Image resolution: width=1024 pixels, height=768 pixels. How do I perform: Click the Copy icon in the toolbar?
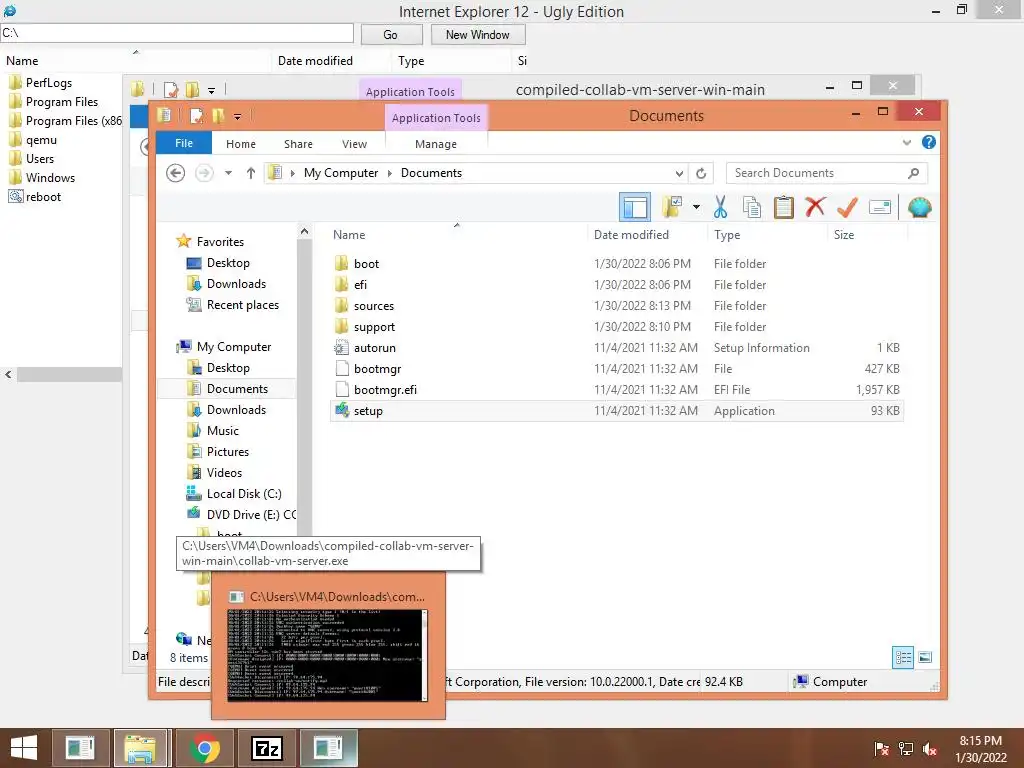(752, 208)
